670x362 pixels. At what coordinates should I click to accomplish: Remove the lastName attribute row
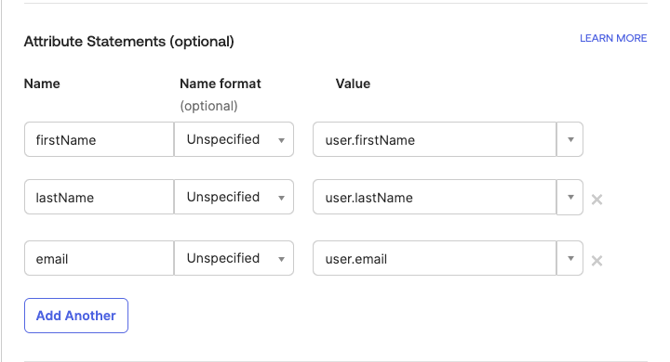[x=597, y=199]
